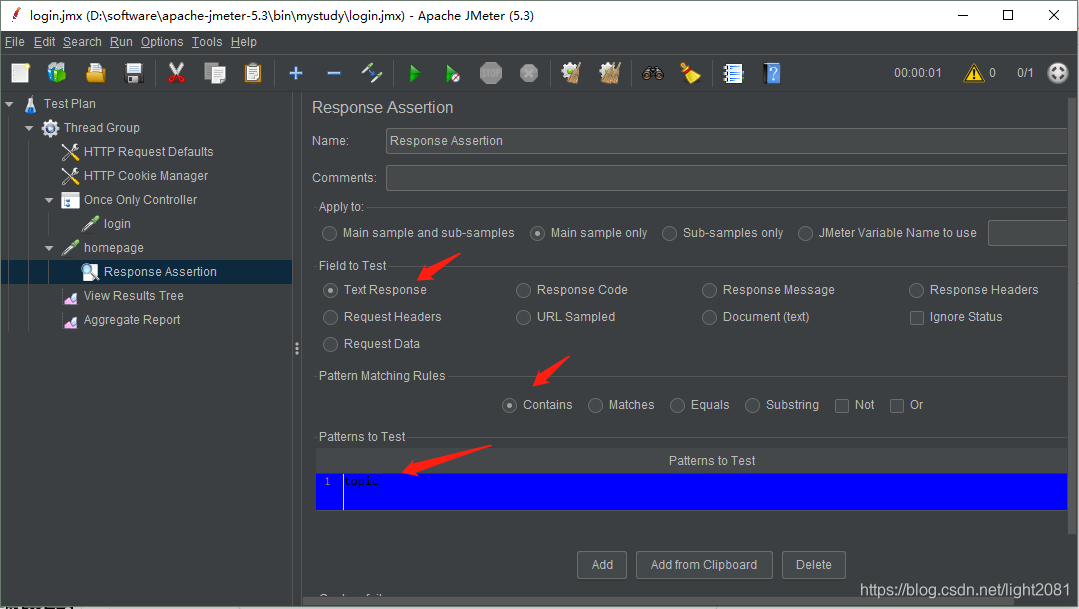Viewport: 1079px width, 609px height.
Task: Click Add from Clipboard button
Action: pyautogui.click(x=704, y=565)
